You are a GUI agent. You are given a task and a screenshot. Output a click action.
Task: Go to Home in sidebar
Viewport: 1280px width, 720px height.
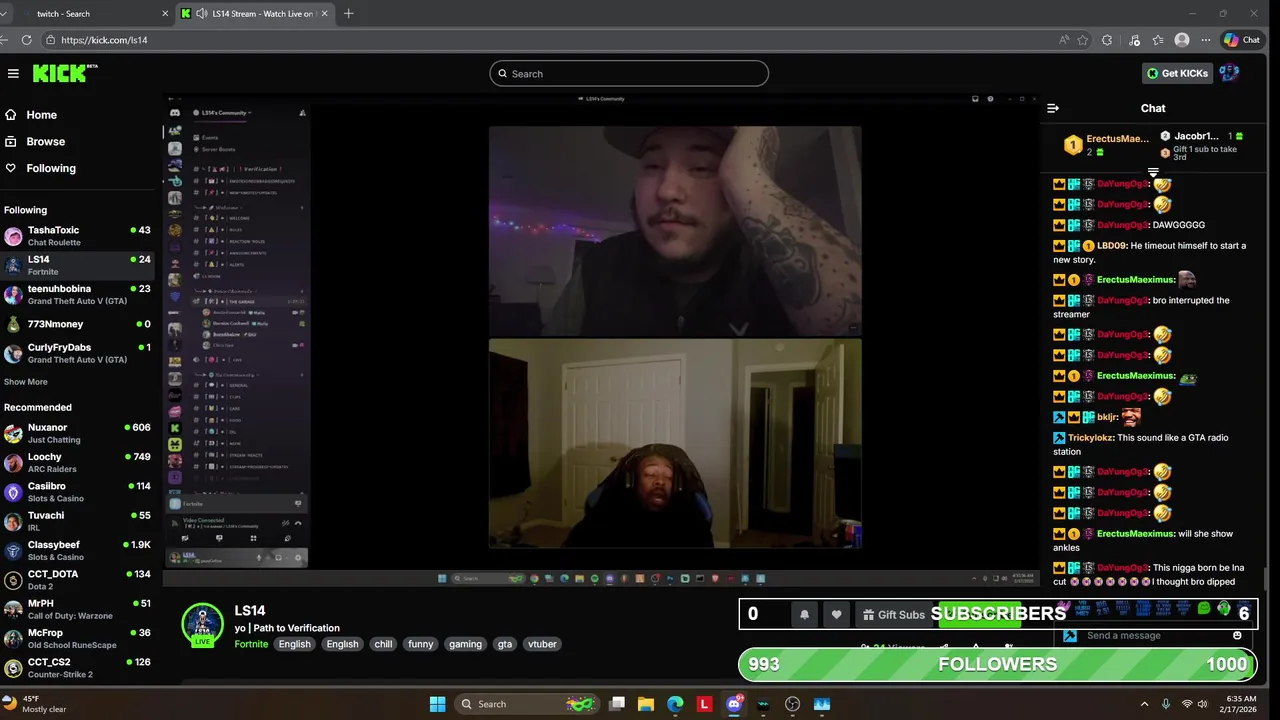[41, 115]
